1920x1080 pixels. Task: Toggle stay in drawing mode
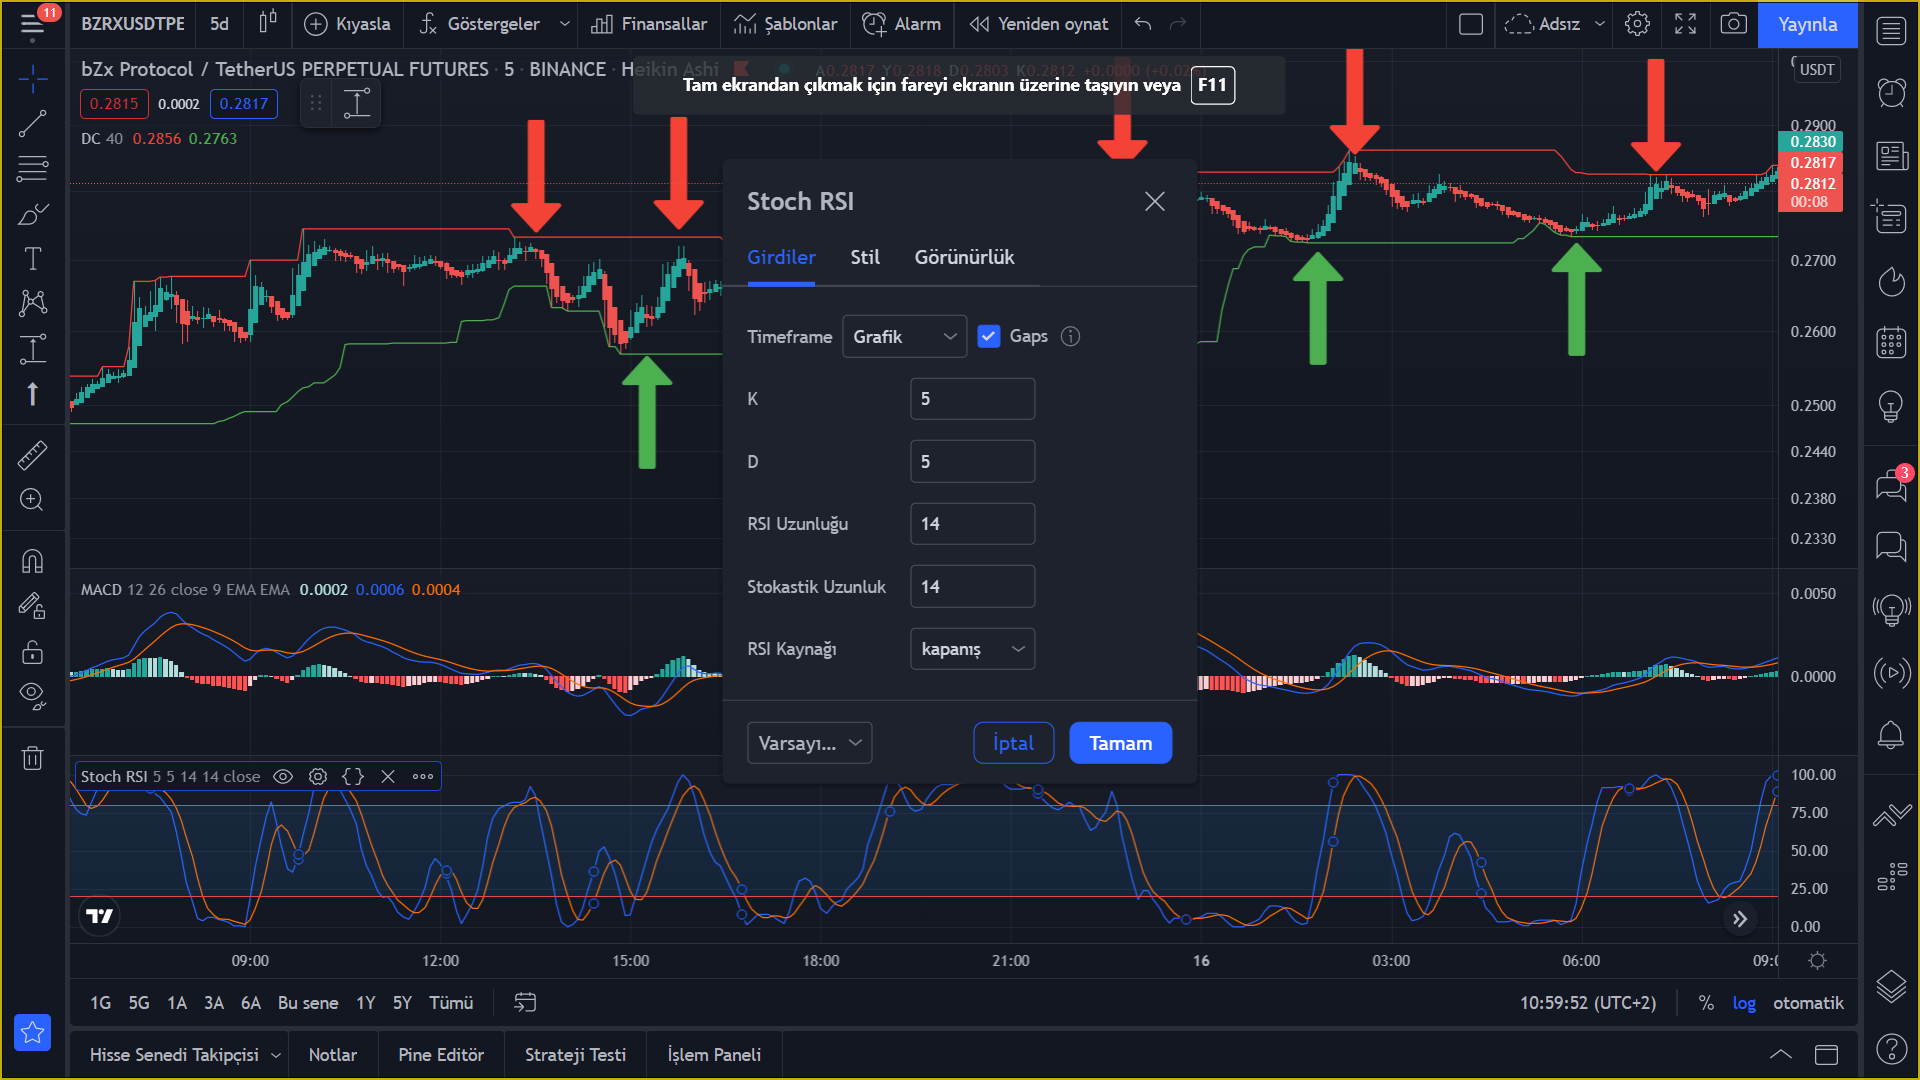[x=32, y=606]
